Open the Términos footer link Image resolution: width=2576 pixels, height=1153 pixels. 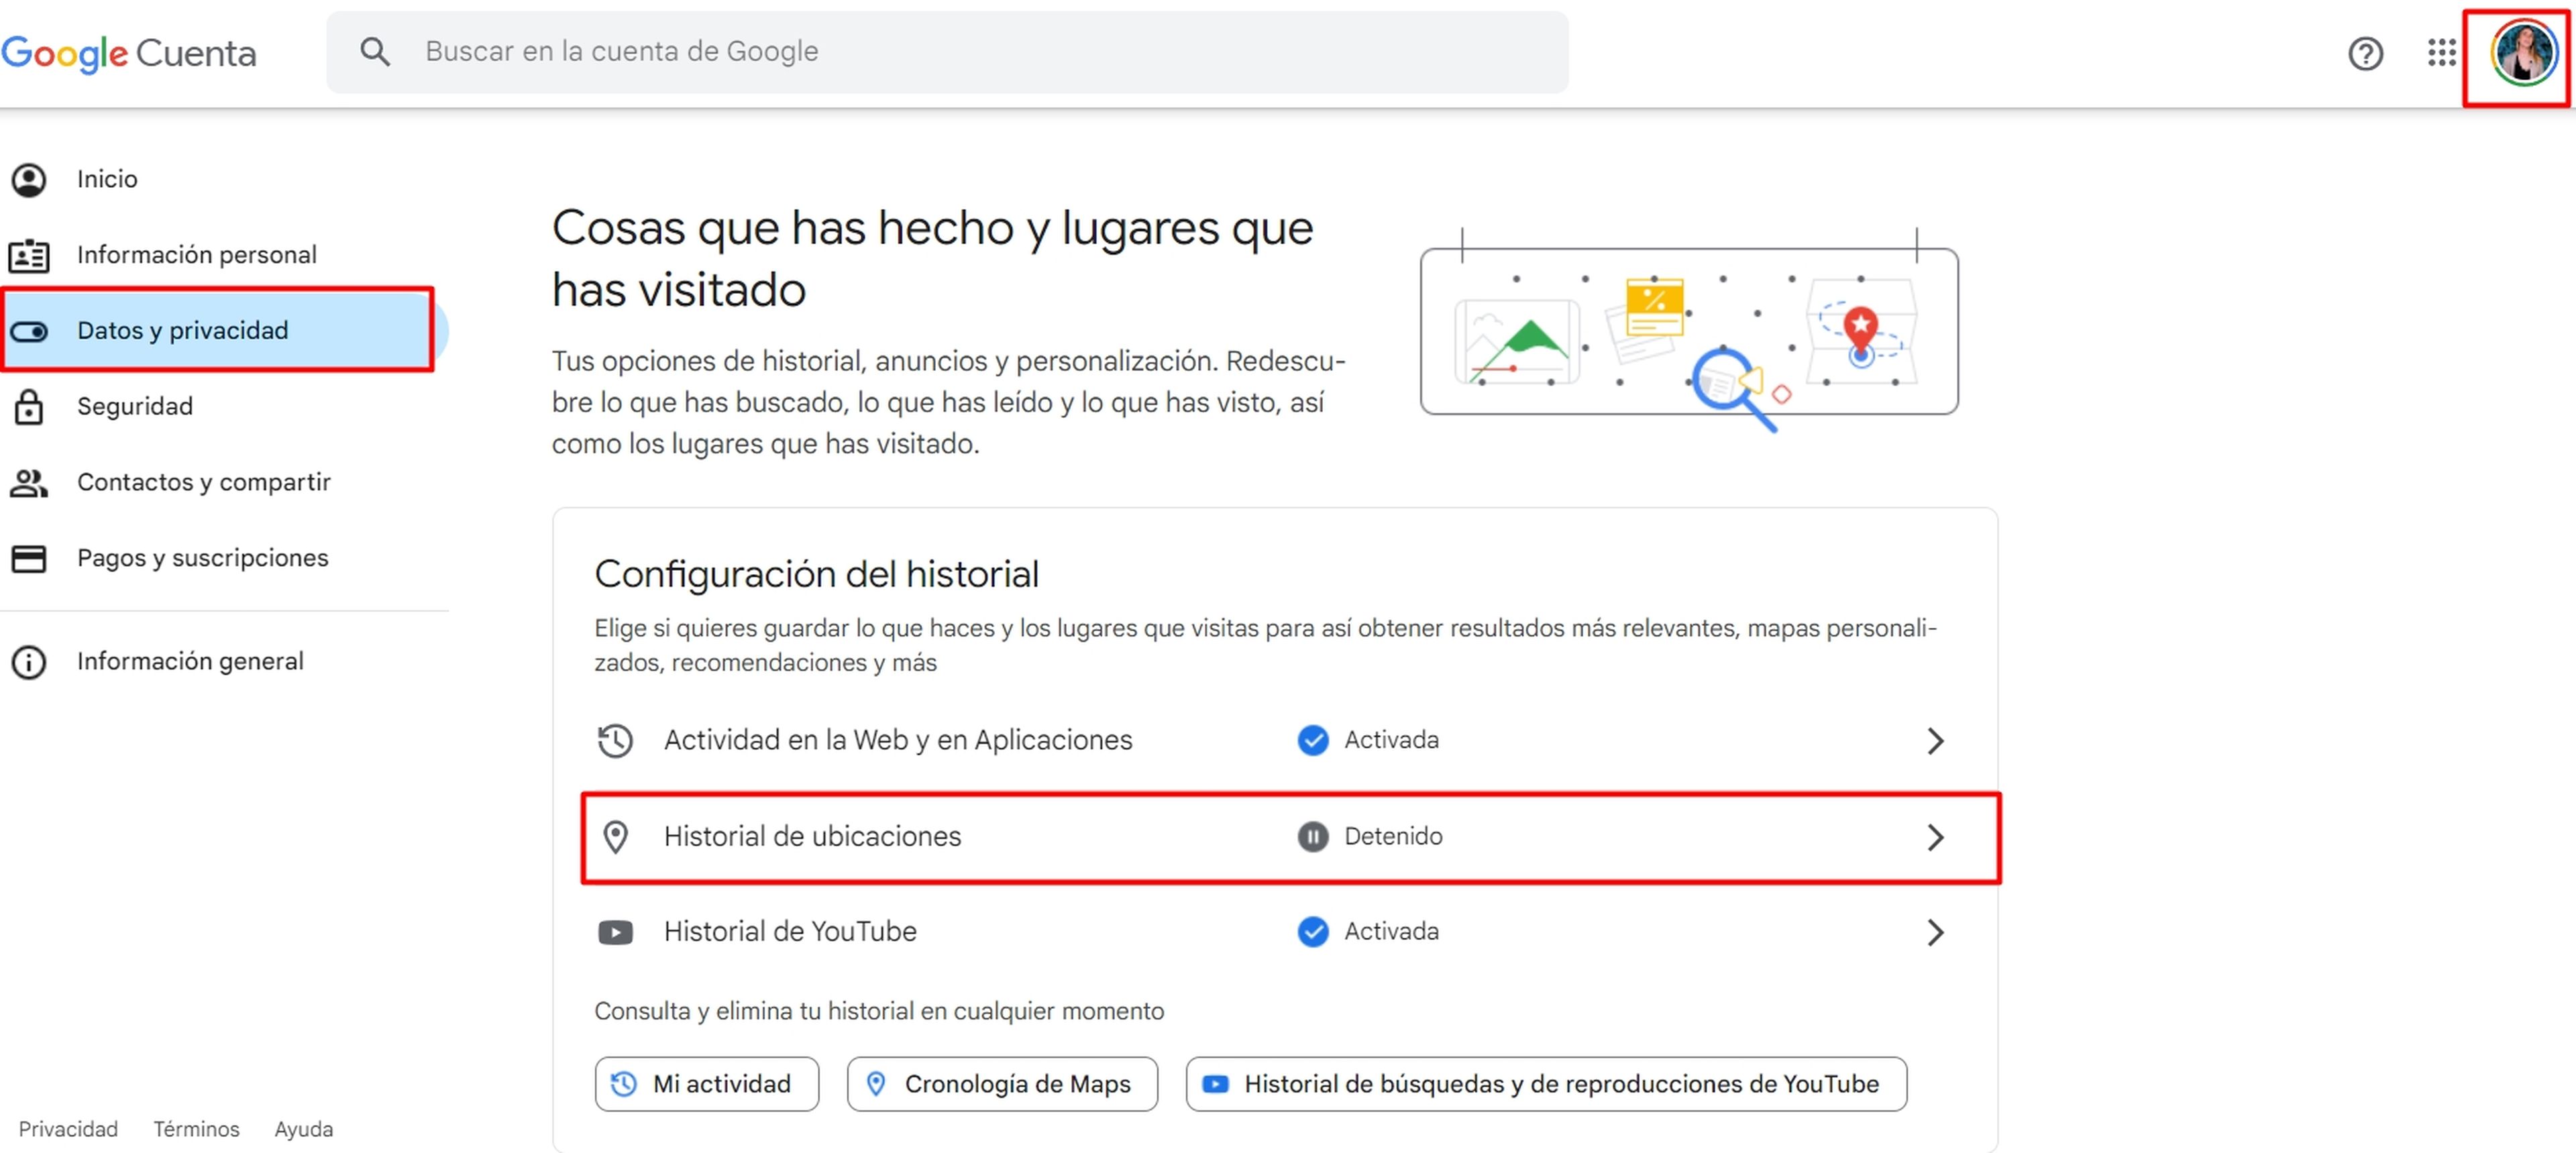coord(196,1129)
